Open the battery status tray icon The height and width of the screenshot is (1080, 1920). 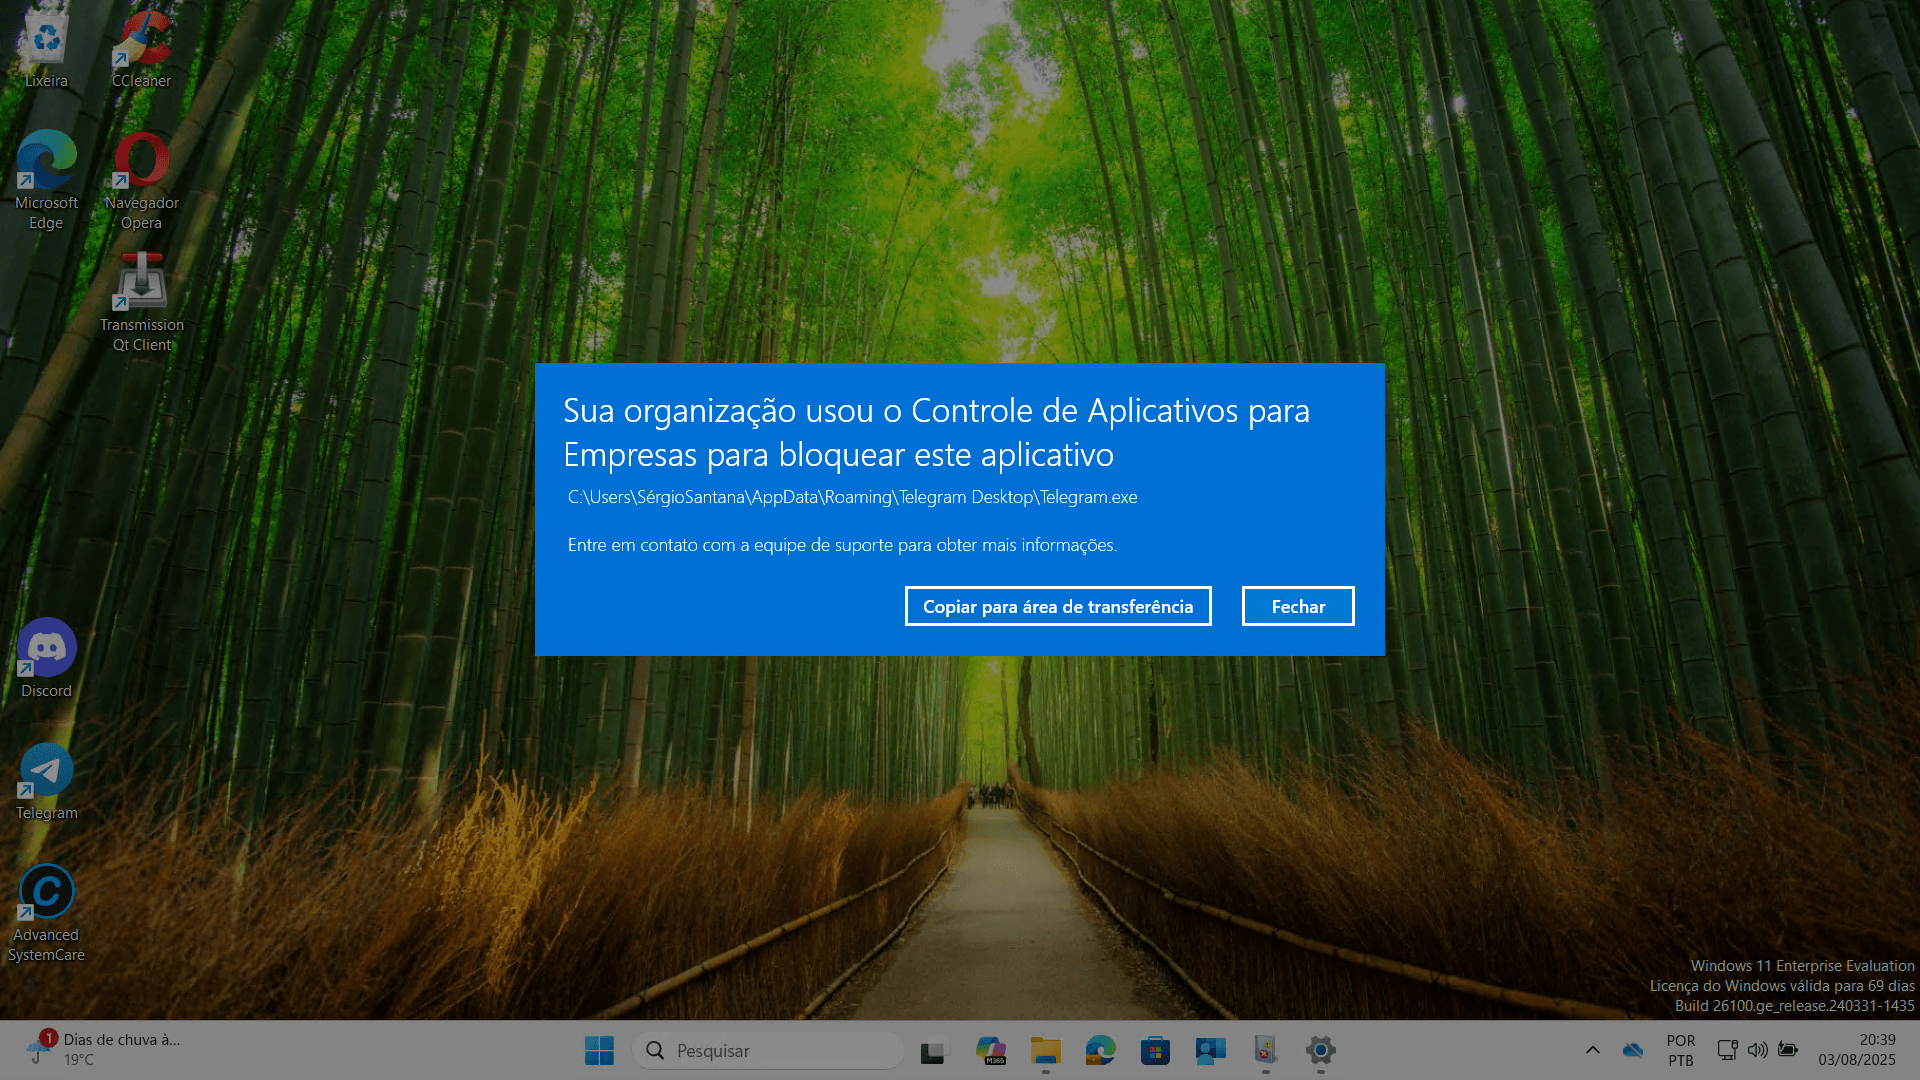[1788, 1050]
